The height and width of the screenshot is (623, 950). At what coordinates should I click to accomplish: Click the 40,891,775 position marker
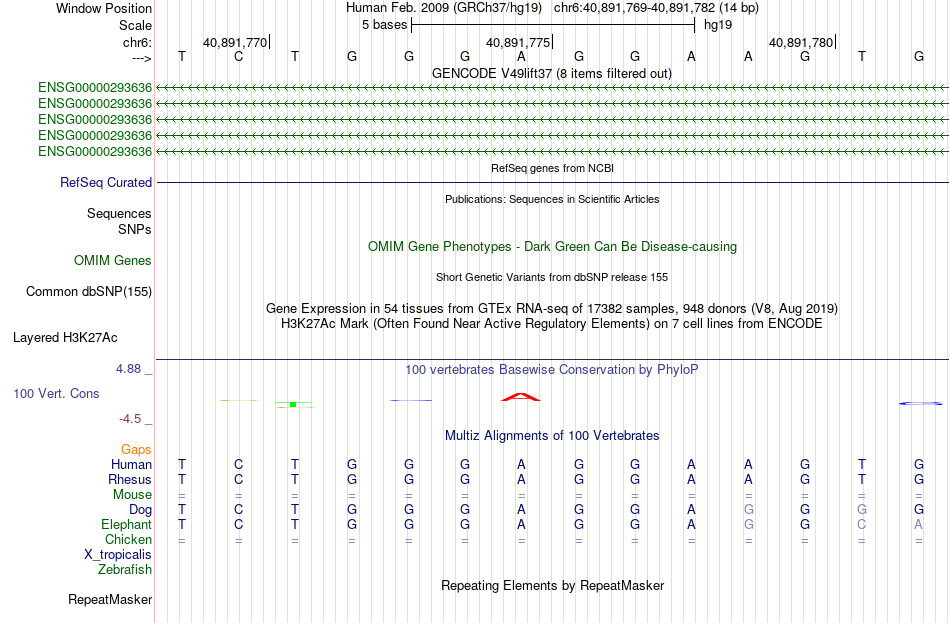click(519, 42)
